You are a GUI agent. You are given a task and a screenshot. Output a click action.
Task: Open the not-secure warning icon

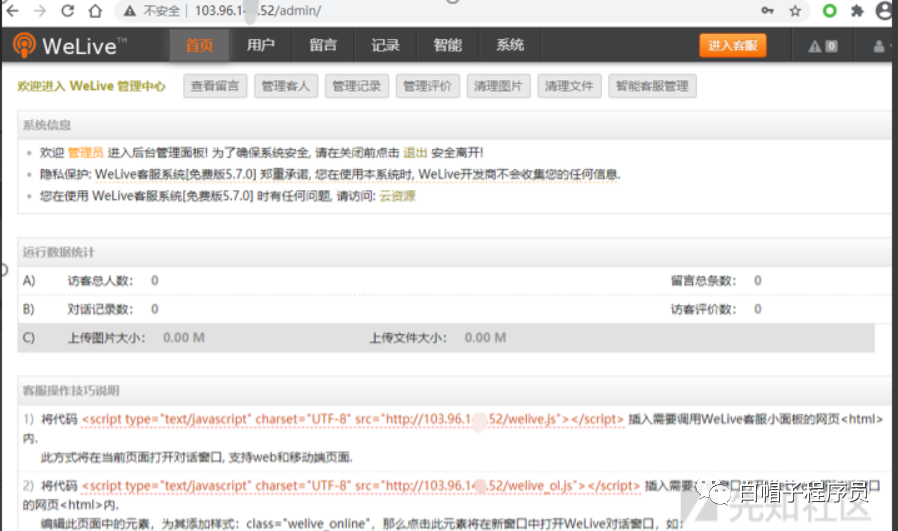130,10
